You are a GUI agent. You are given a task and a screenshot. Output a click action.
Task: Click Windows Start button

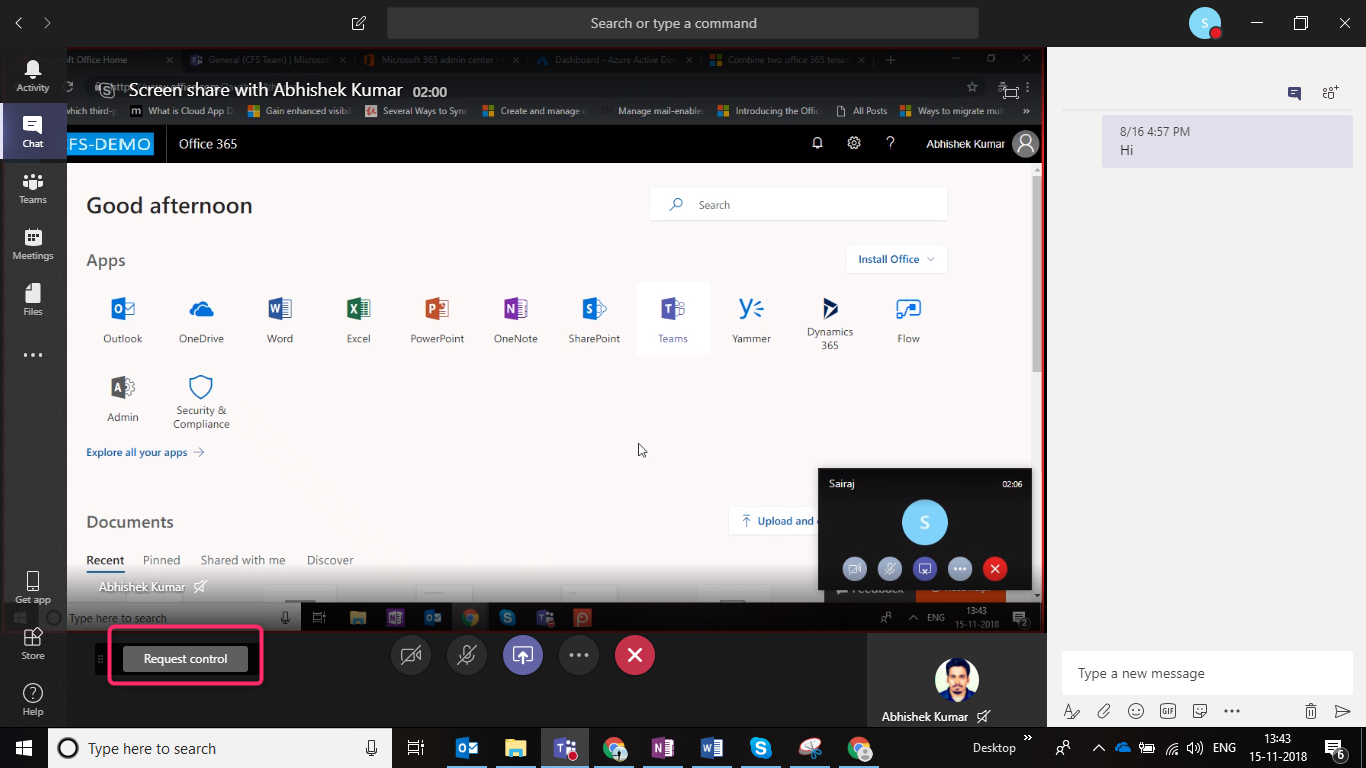coord(23,748)
